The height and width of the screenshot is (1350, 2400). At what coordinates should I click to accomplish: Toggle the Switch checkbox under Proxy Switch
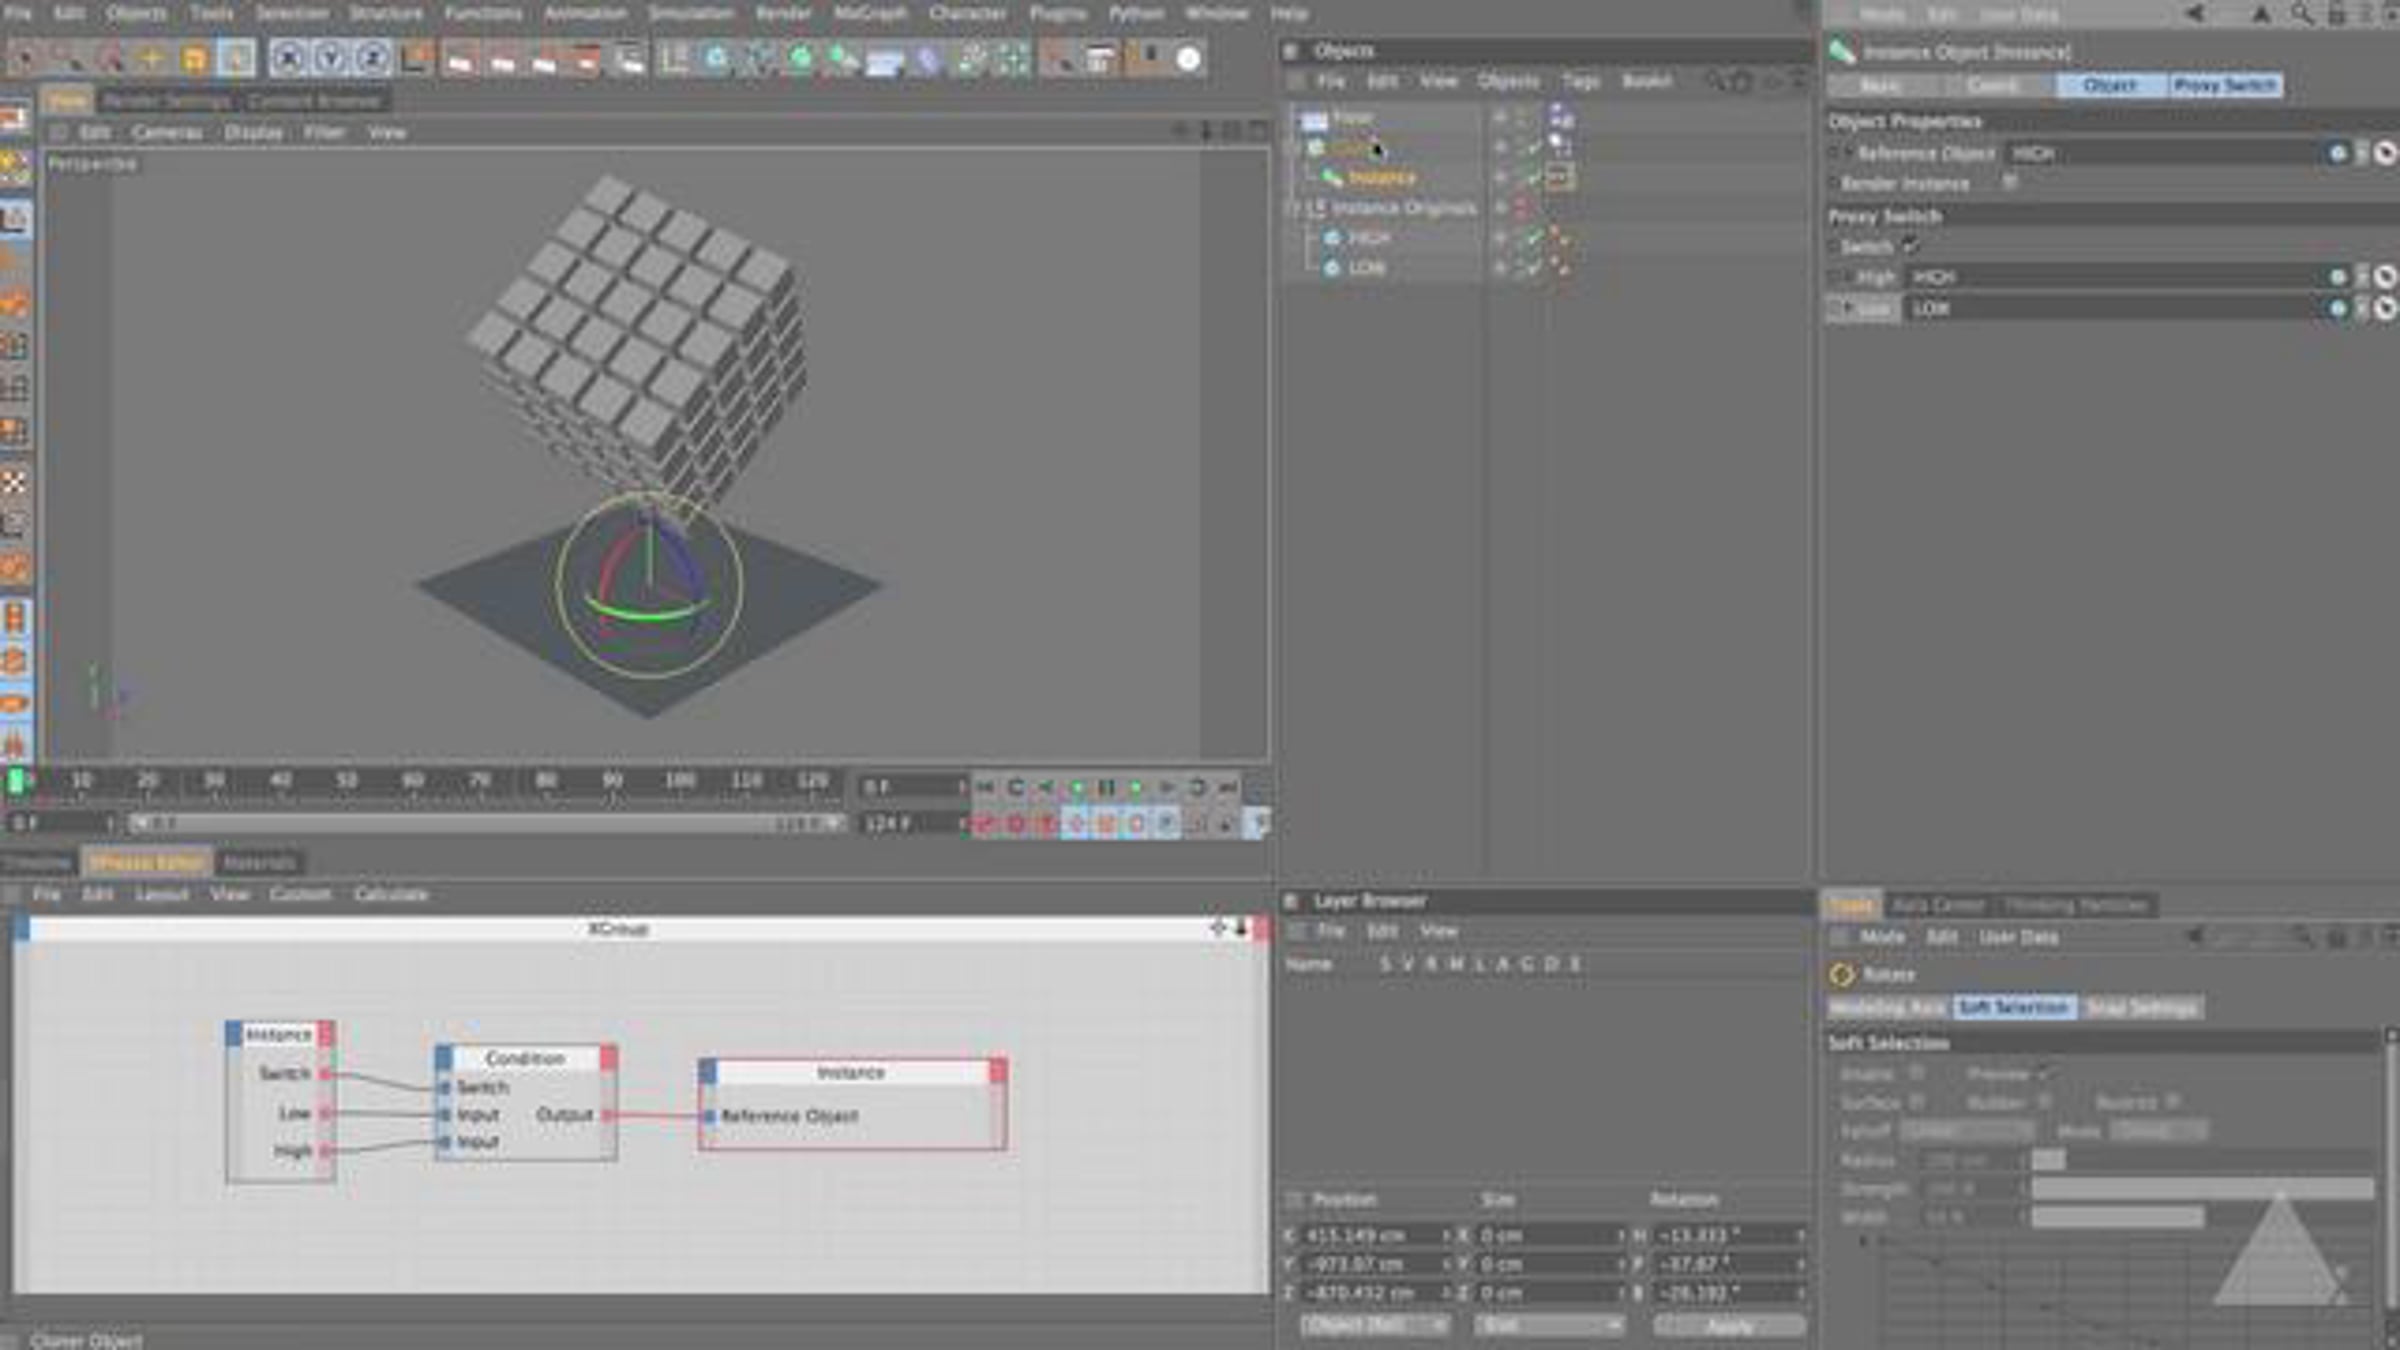pyautogui.click(x=1910, y=246)
